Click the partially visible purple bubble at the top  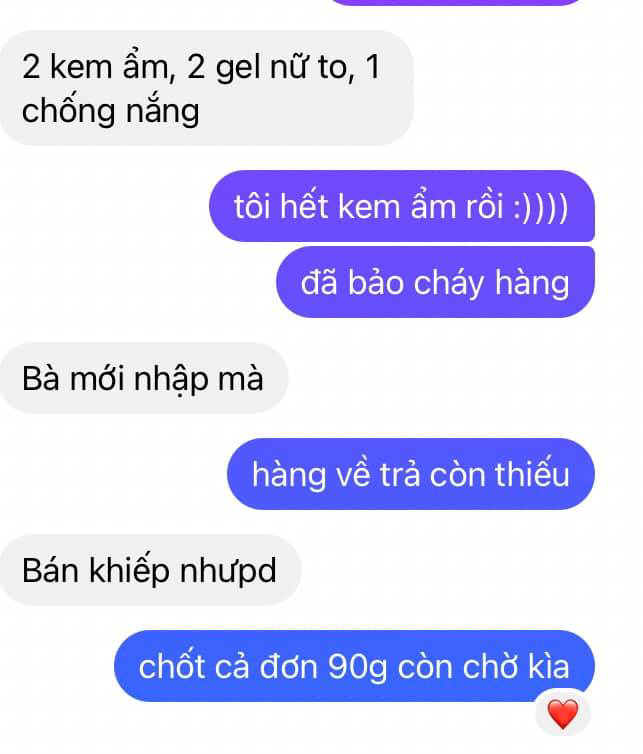[457, 2]
